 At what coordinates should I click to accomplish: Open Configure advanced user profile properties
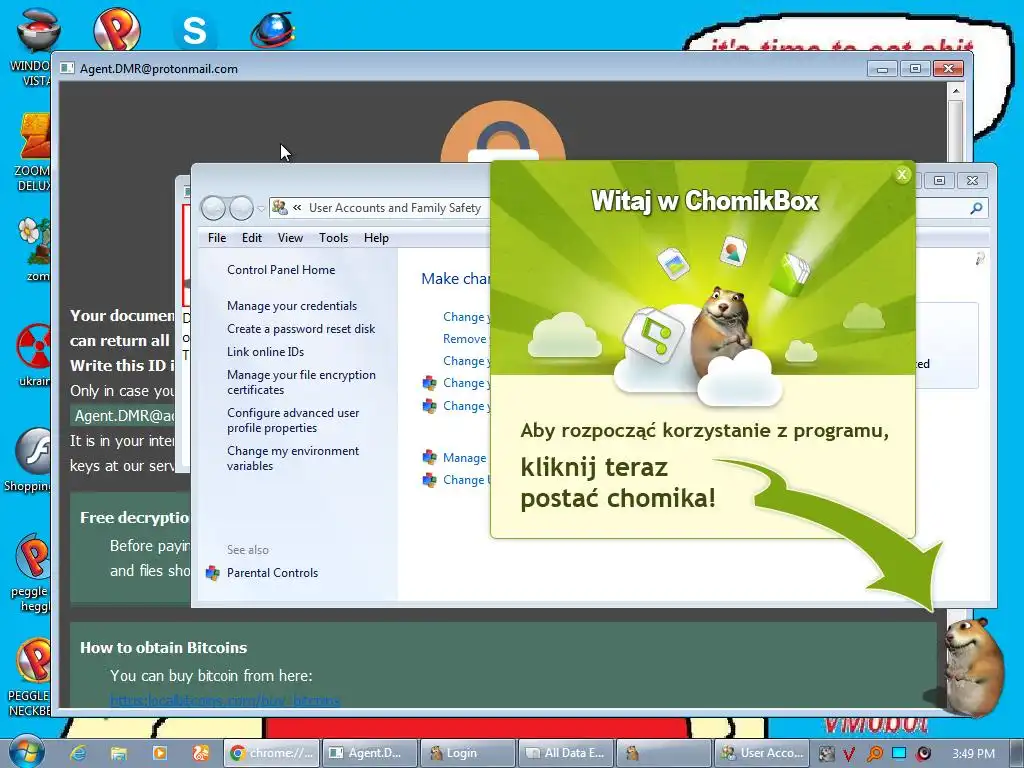pos(293,420)
